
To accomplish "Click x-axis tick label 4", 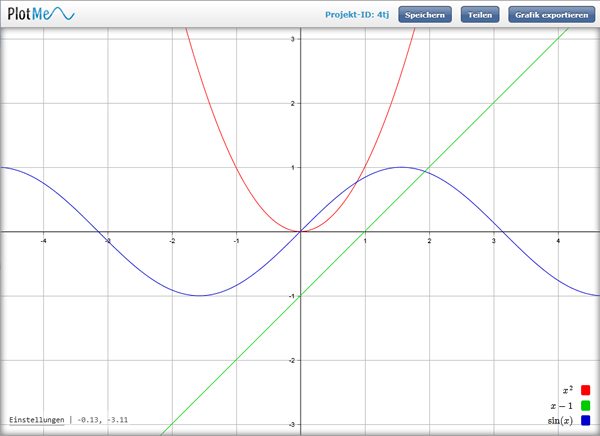I will coord(558,241).
